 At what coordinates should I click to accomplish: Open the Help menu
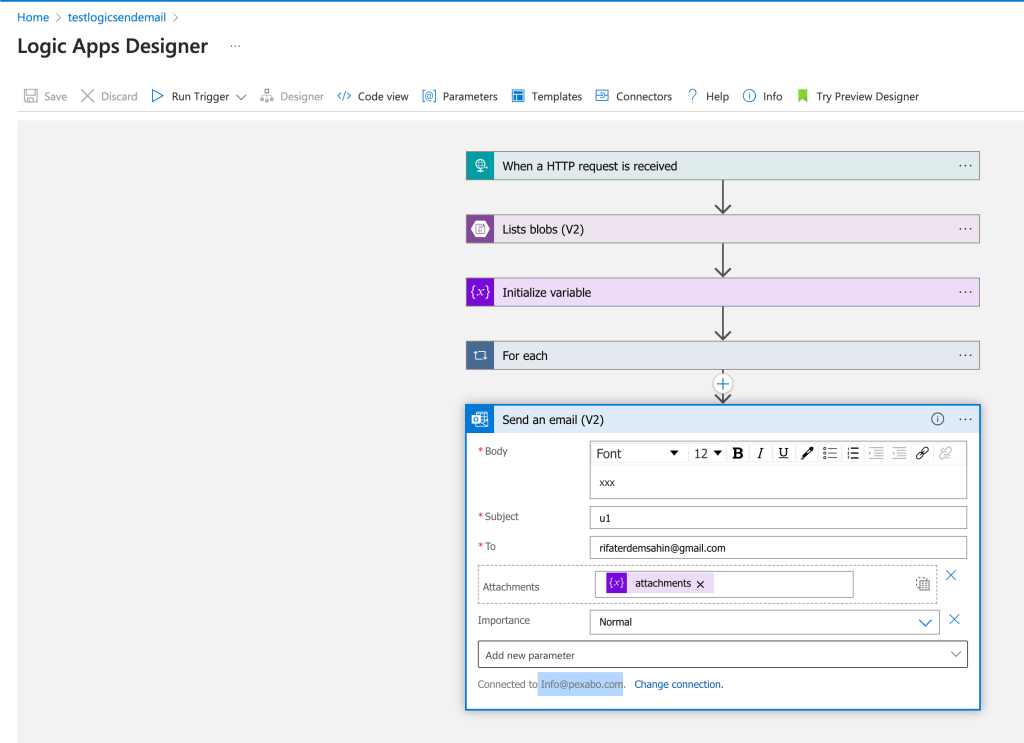pos(708,96)
